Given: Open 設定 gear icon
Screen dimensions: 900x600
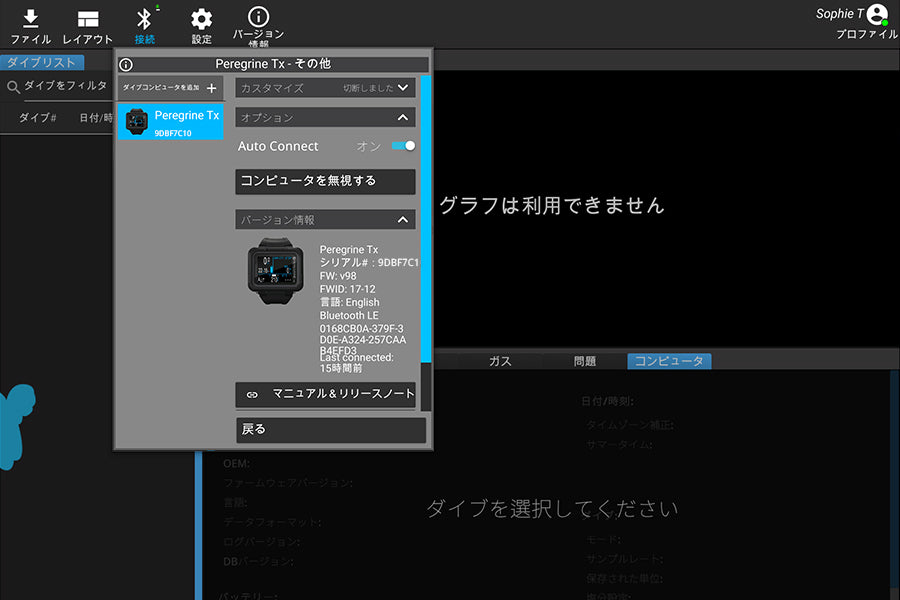Looking at the screenshot, I should 201,18.
